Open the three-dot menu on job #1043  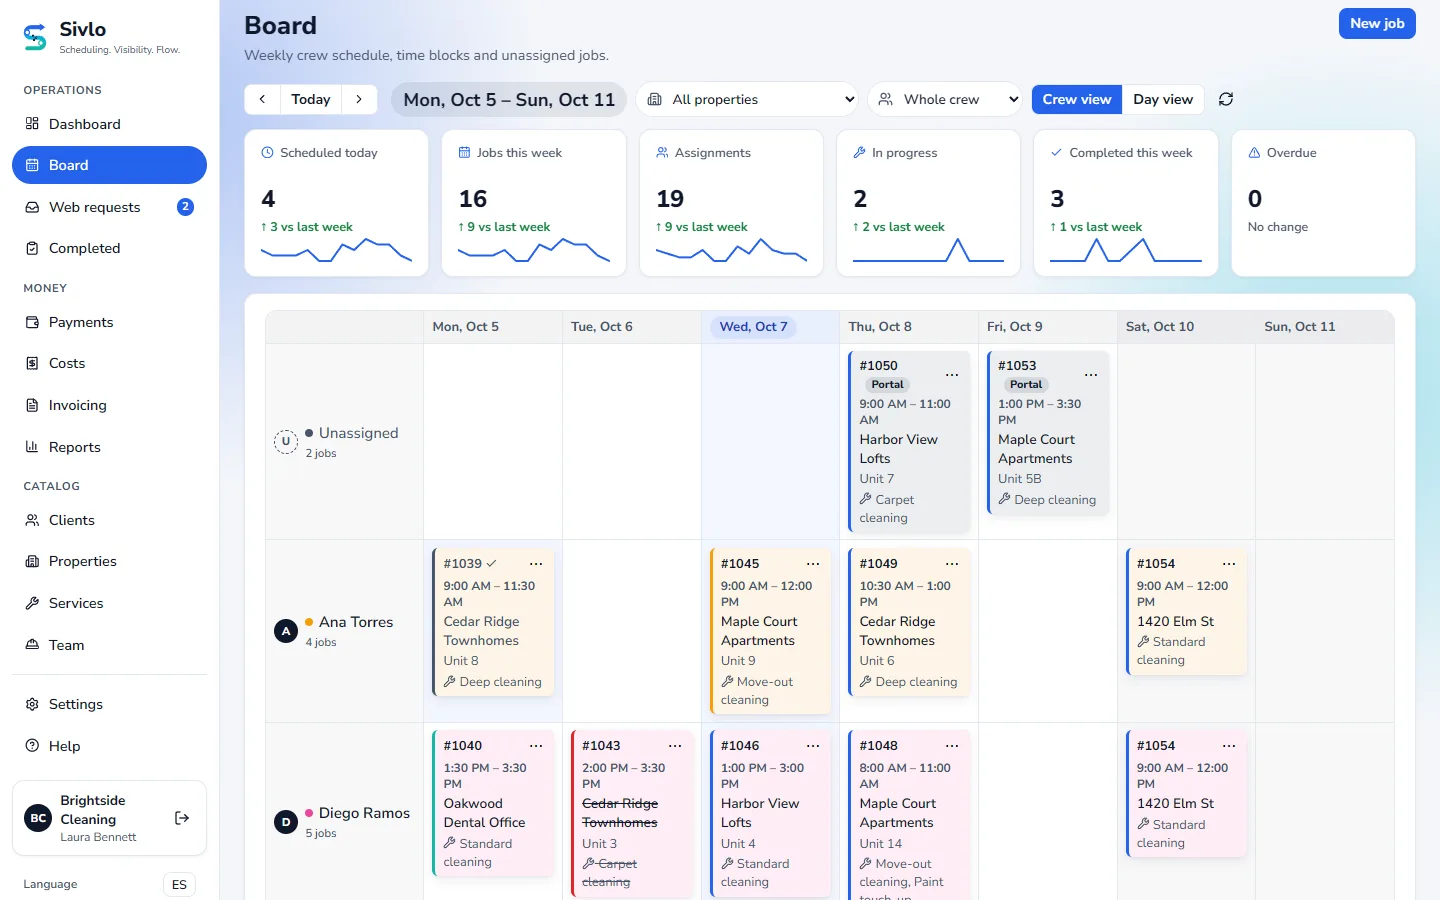(x=675, y=746)
